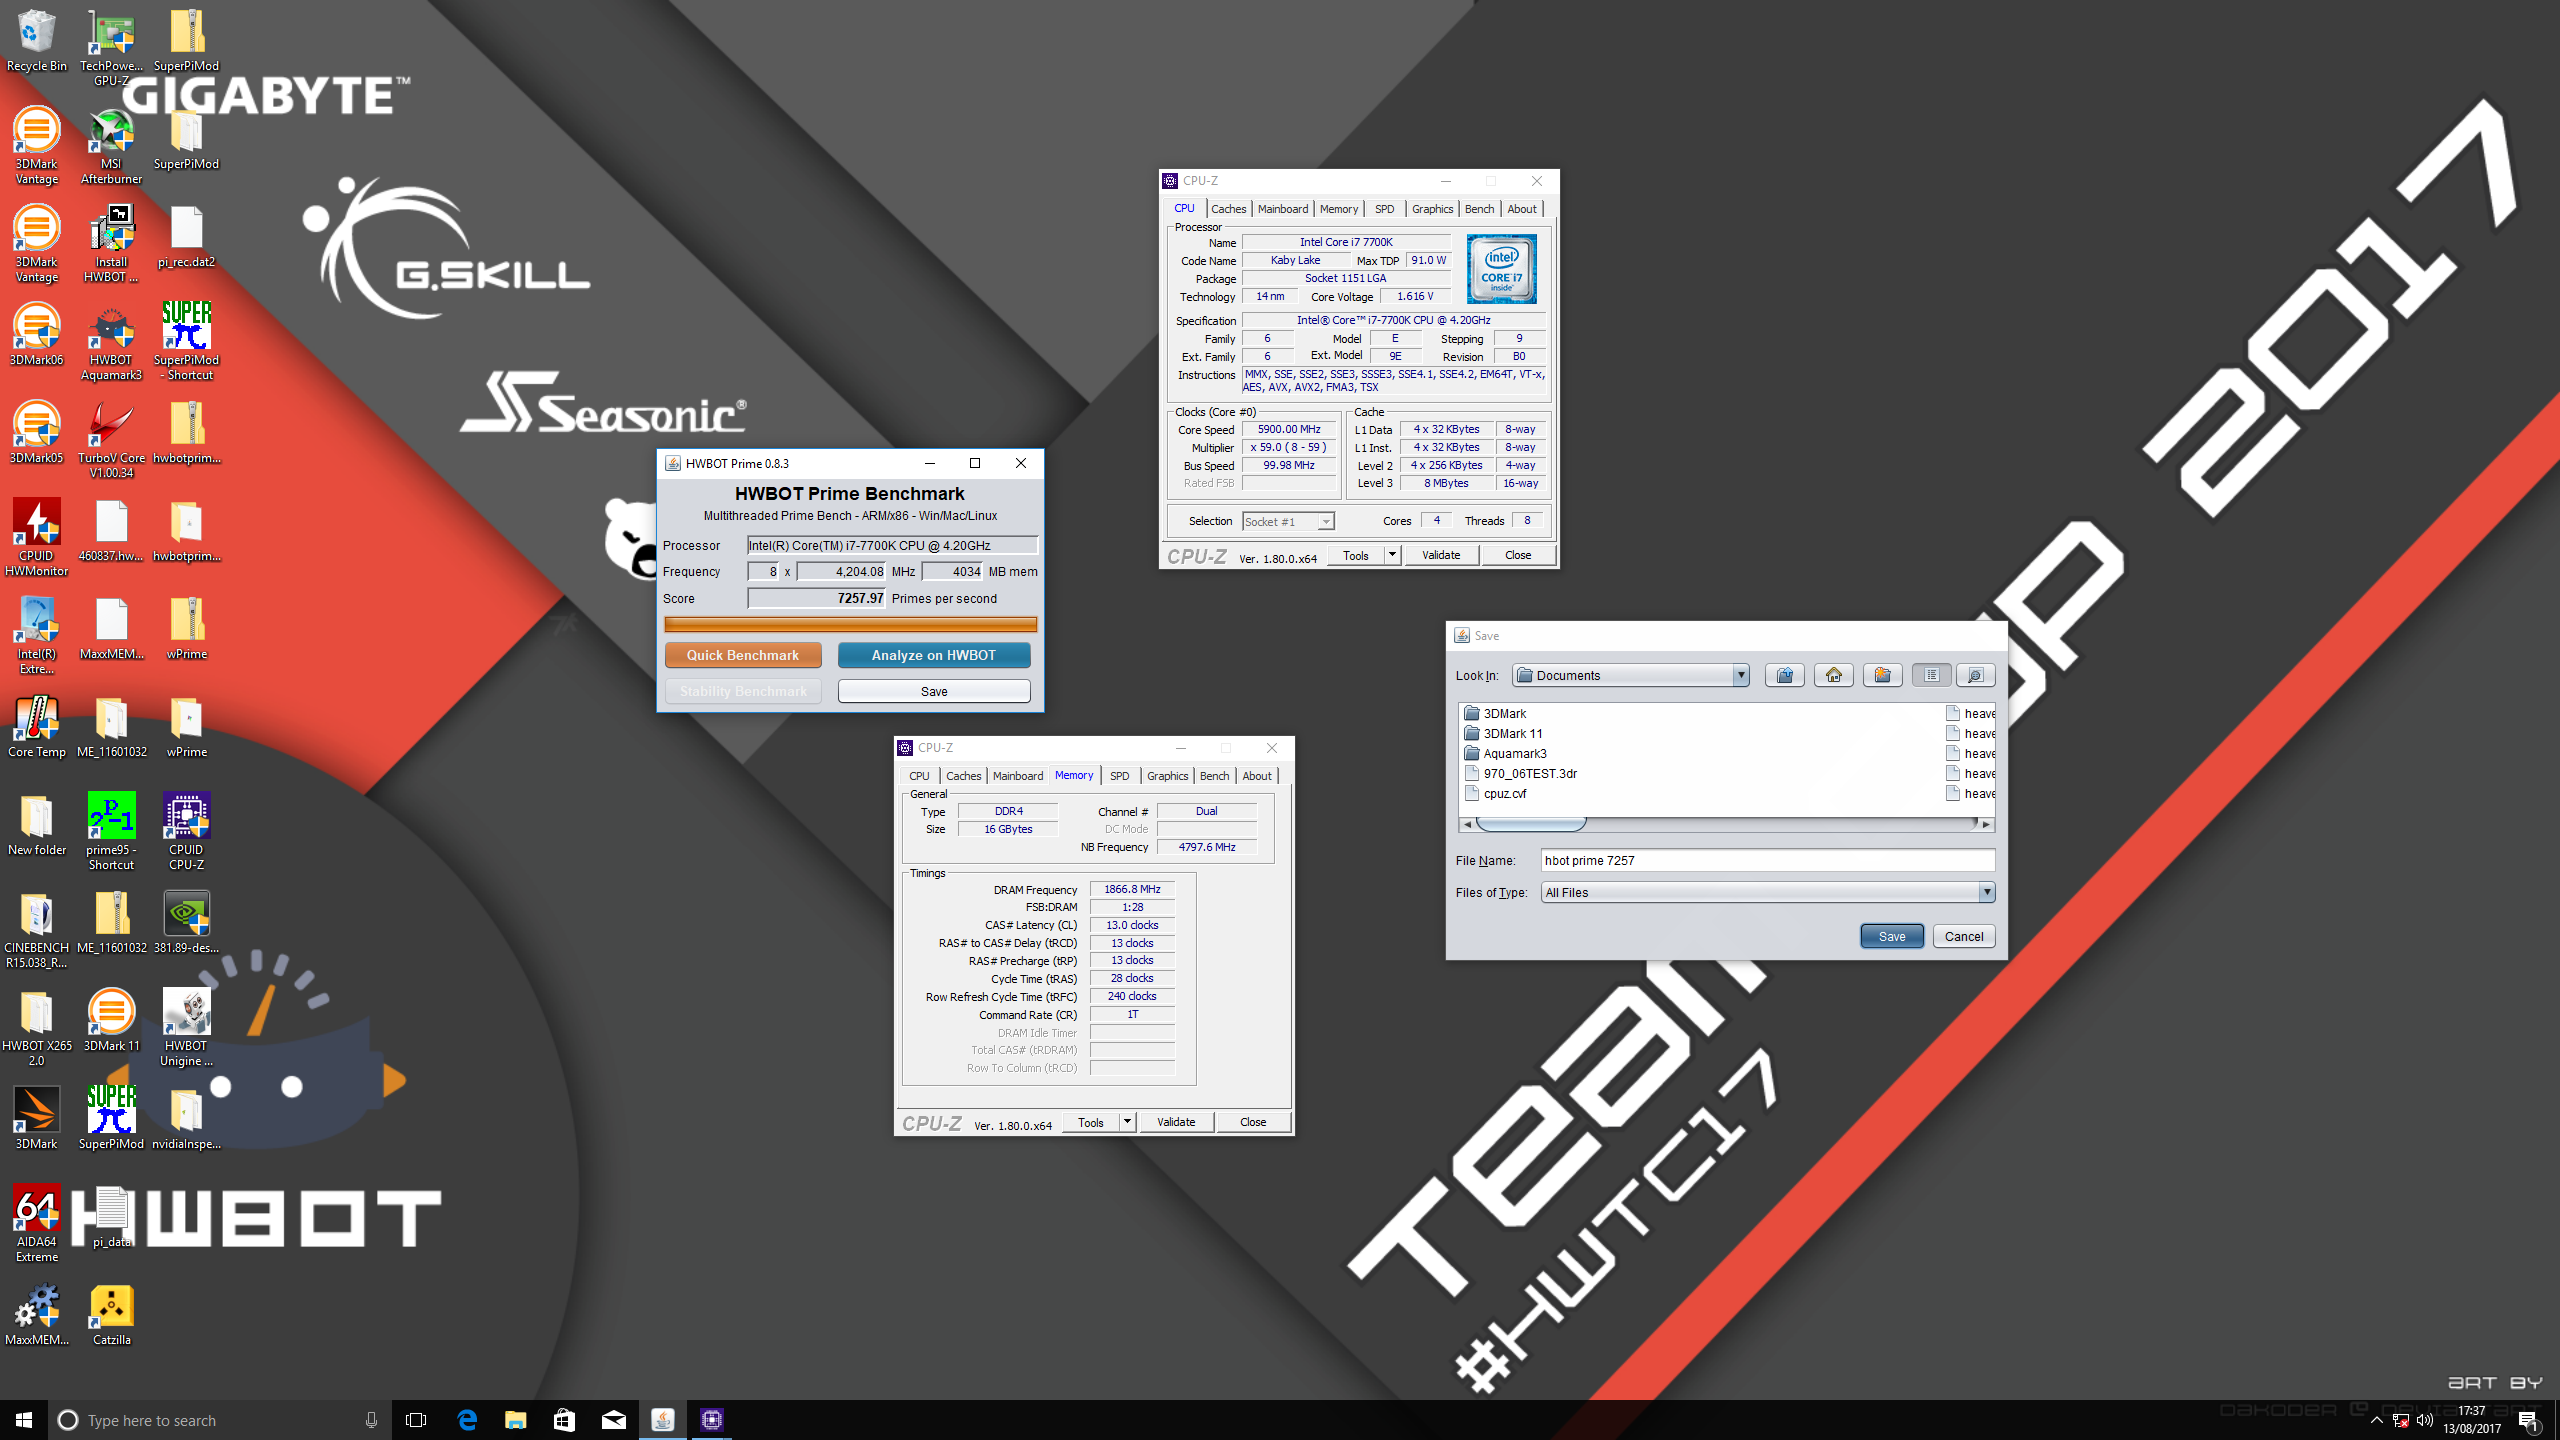Select 970_06TEST.3dr file in Save dialog
Screen dimensions: 2560x1440
(x=1520, y=773)
